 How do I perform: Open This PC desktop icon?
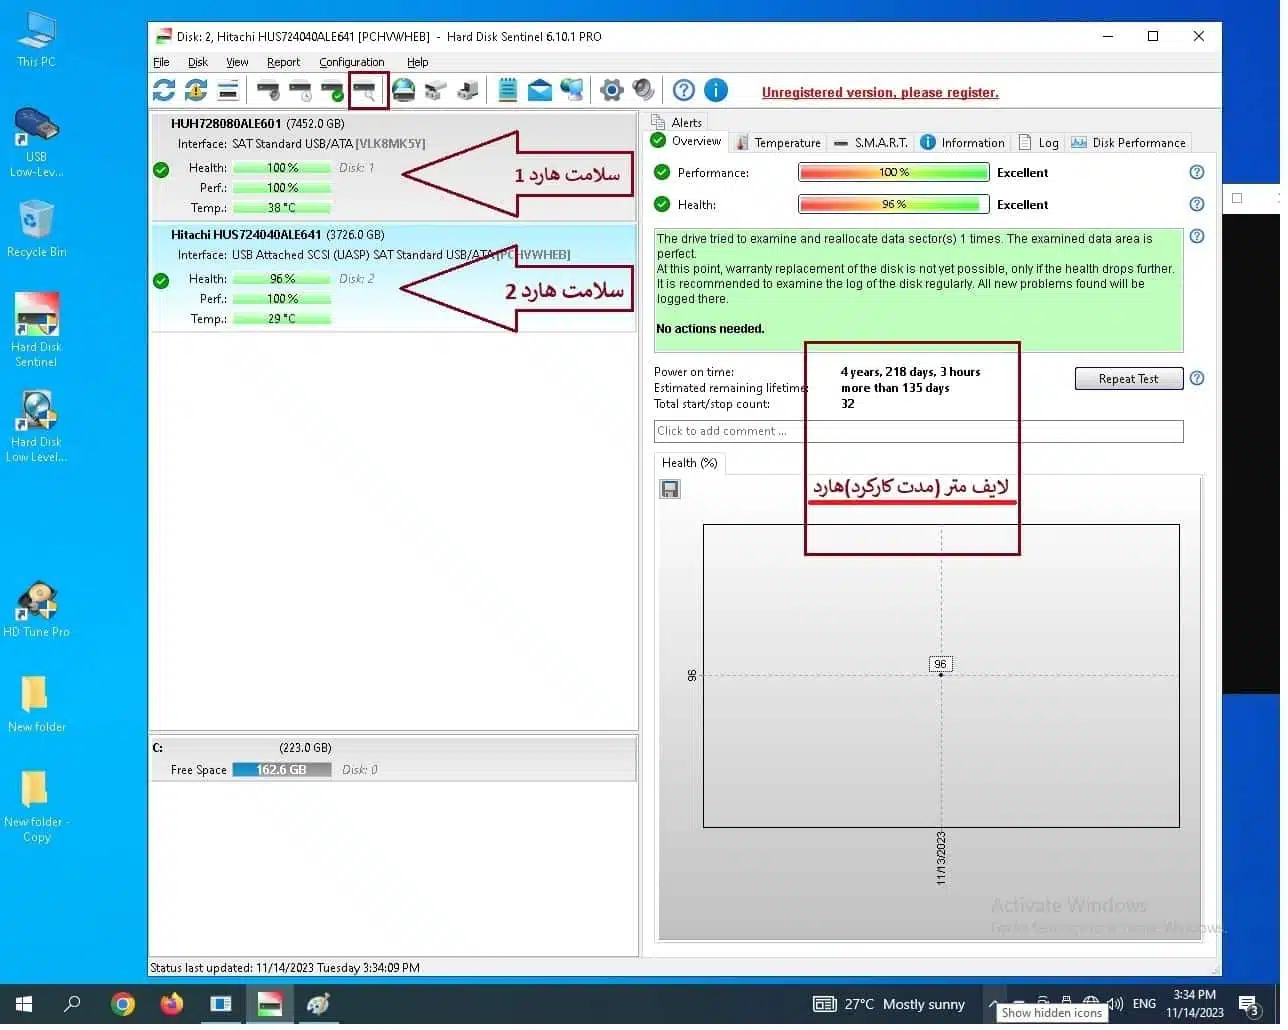point(36,40)
